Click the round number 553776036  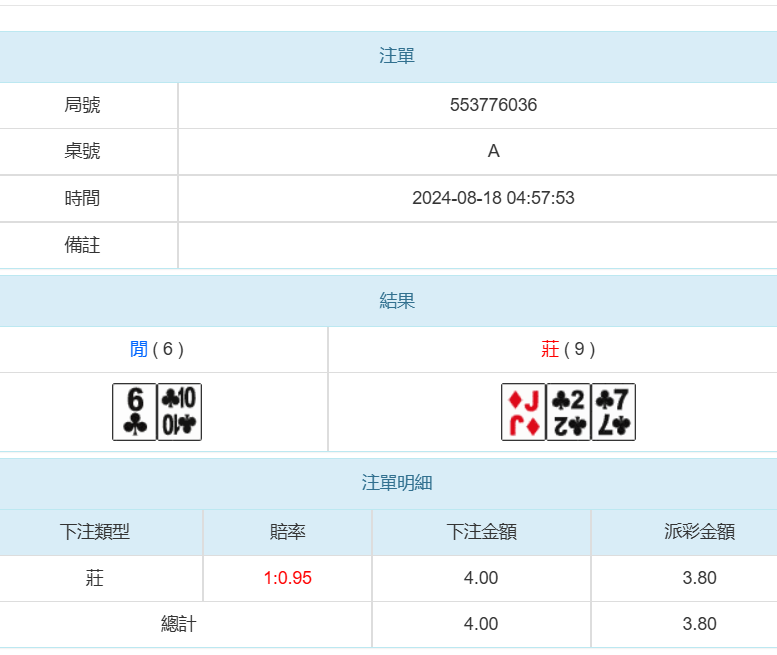493,105
